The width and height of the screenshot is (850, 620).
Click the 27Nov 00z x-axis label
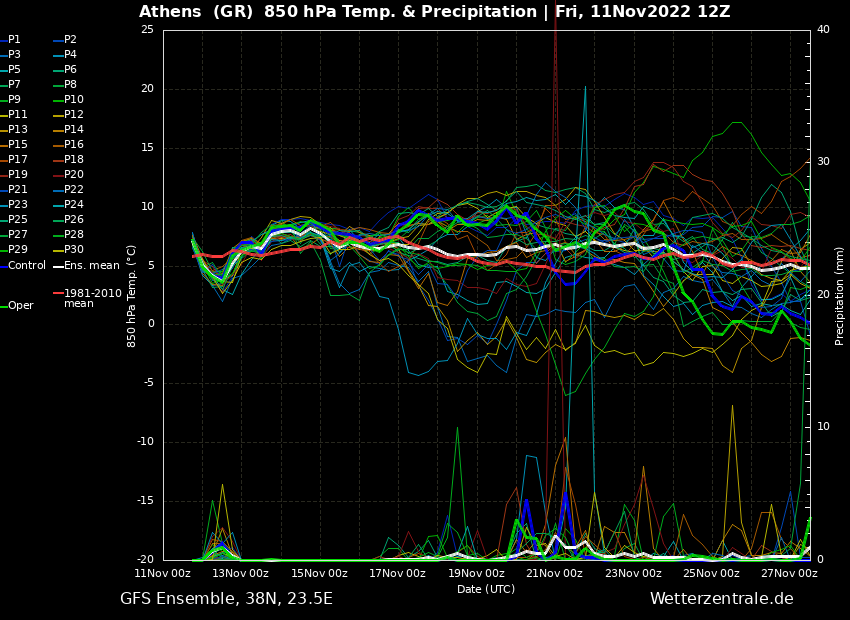tap(789, 573)
